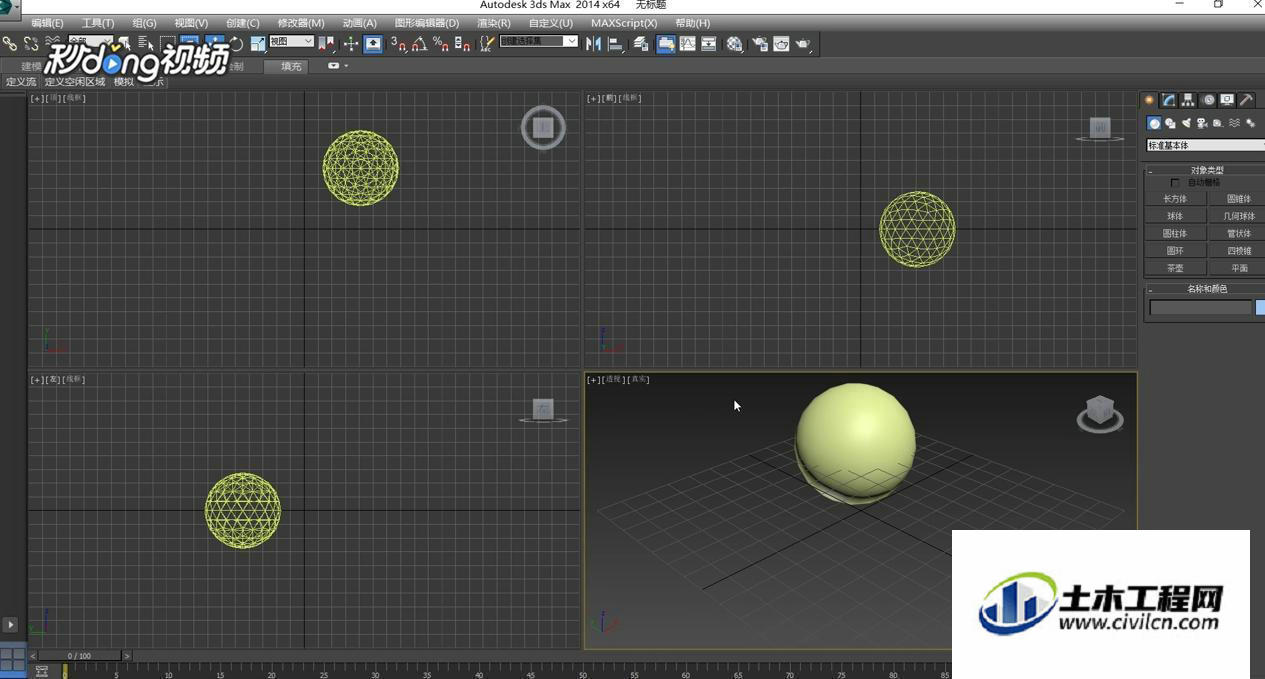The height and width of the screenshot is (679, 1265).
Task: Open Display command panel tab
Action: tap(1227, 100)
